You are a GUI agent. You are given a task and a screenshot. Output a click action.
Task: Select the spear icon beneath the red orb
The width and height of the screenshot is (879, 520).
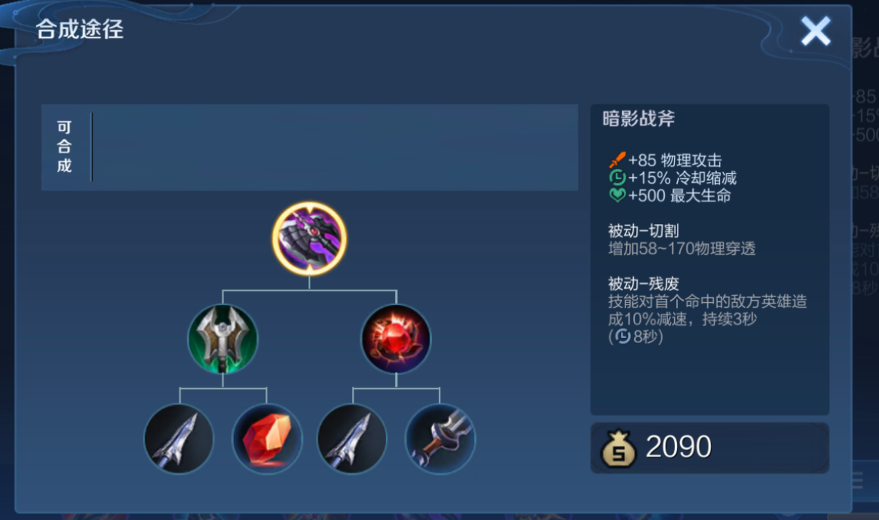[352, 439]
